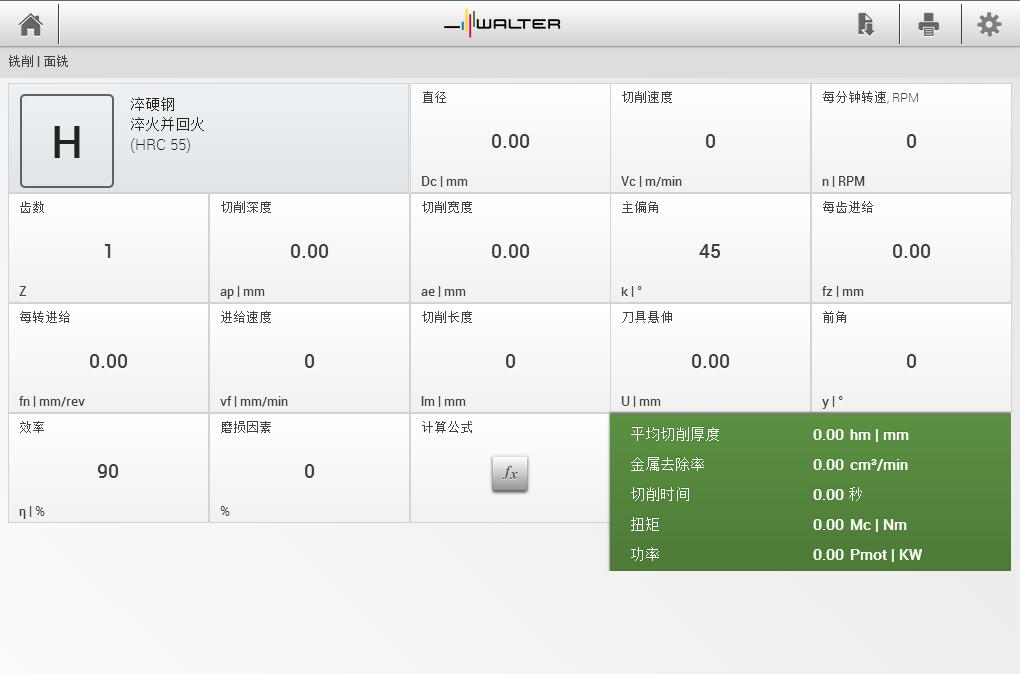
Task: Adjust the 效率 efficiency value 90
Action: click(108, 471)
